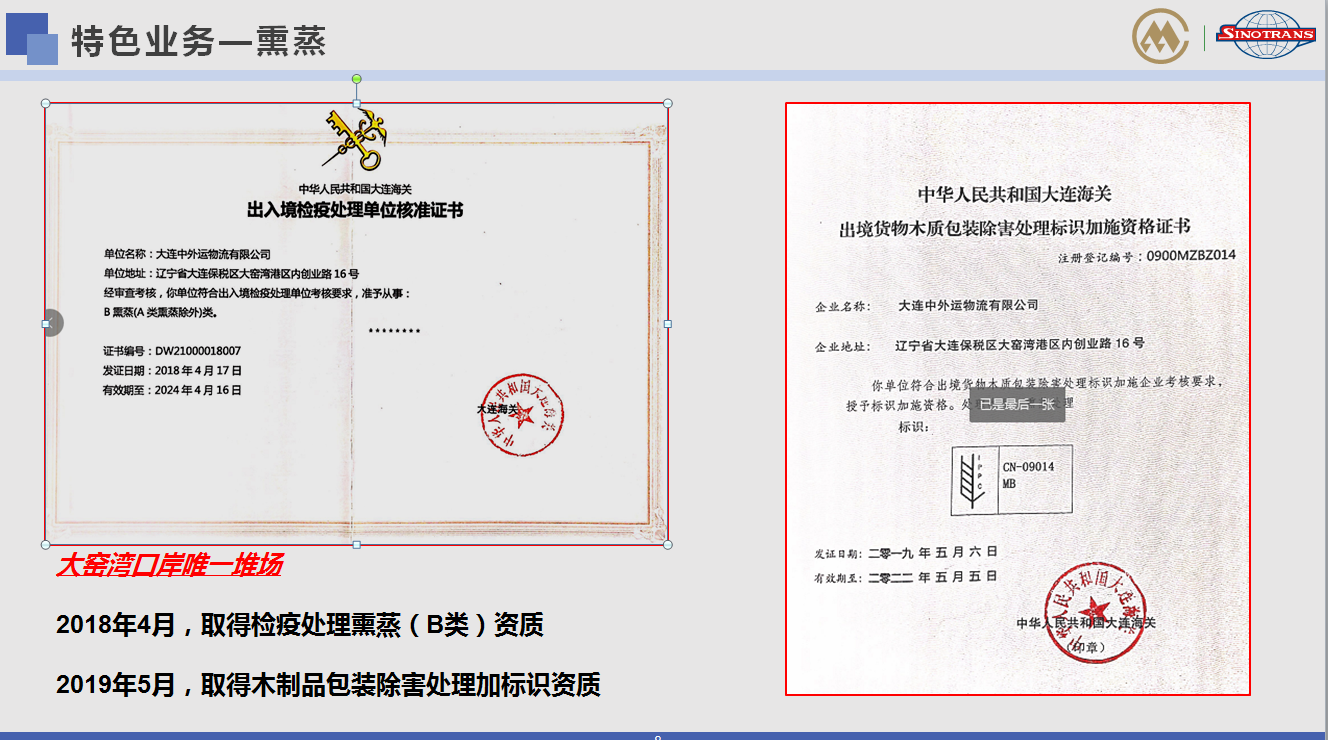Viewport: 1328px width, 740px height.
Task: Click '证书编号：DW21000018007'
Action: 172,351
